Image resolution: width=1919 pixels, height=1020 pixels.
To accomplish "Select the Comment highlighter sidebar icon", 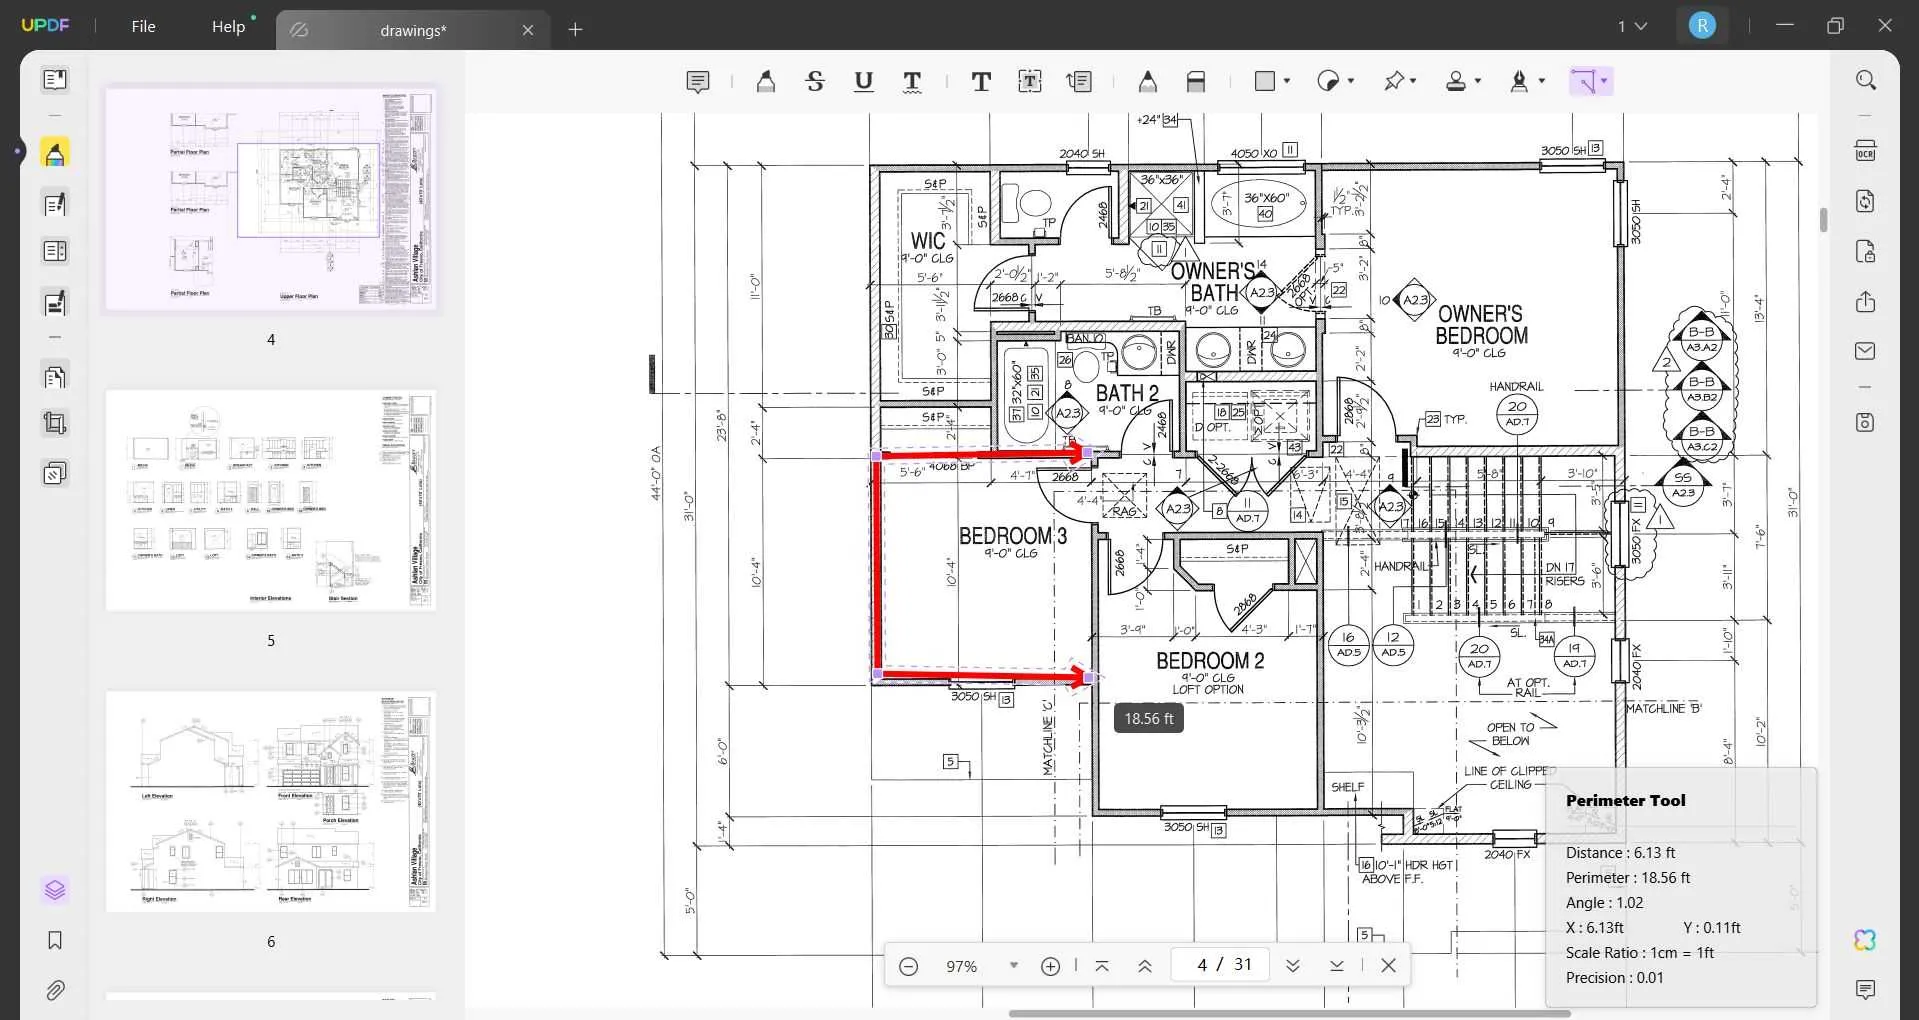I will tap(55, 153).
